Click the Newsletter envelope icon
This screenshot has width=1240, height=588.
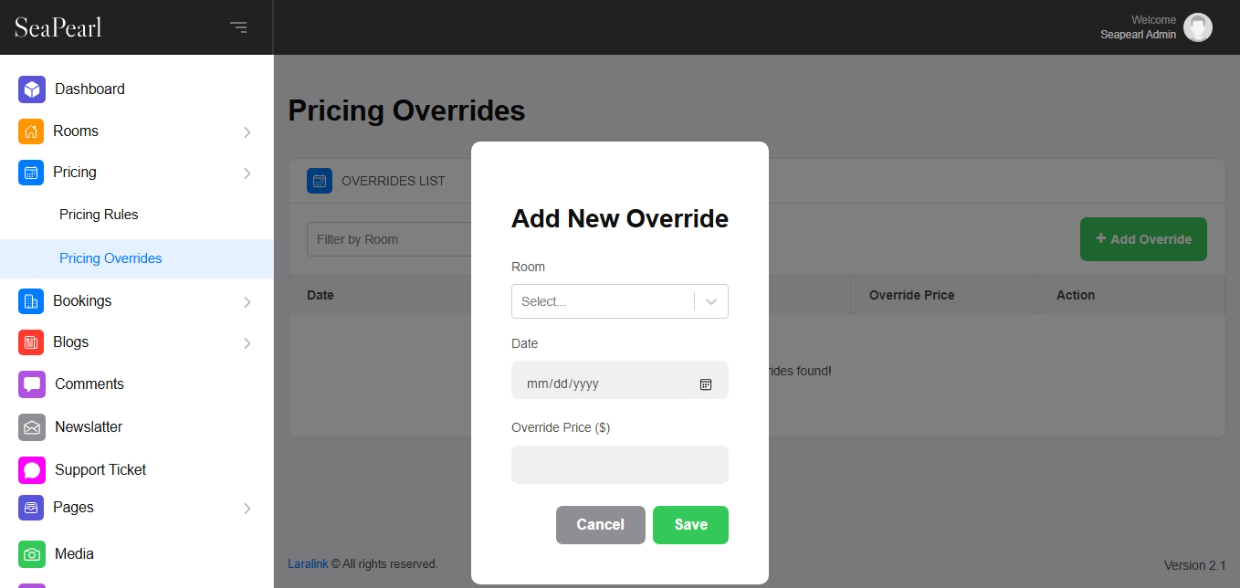32,427
